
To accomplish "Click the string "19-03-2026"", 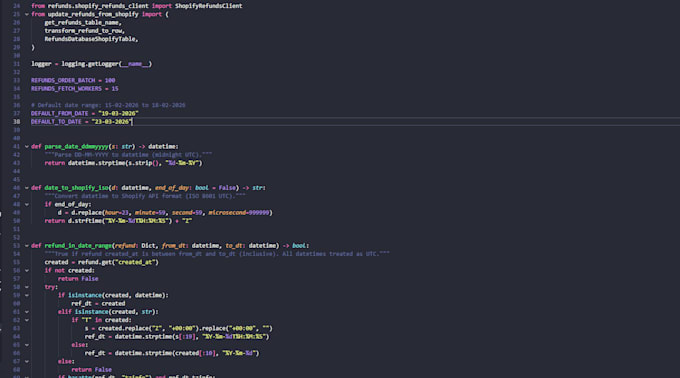I will [118, 114].
